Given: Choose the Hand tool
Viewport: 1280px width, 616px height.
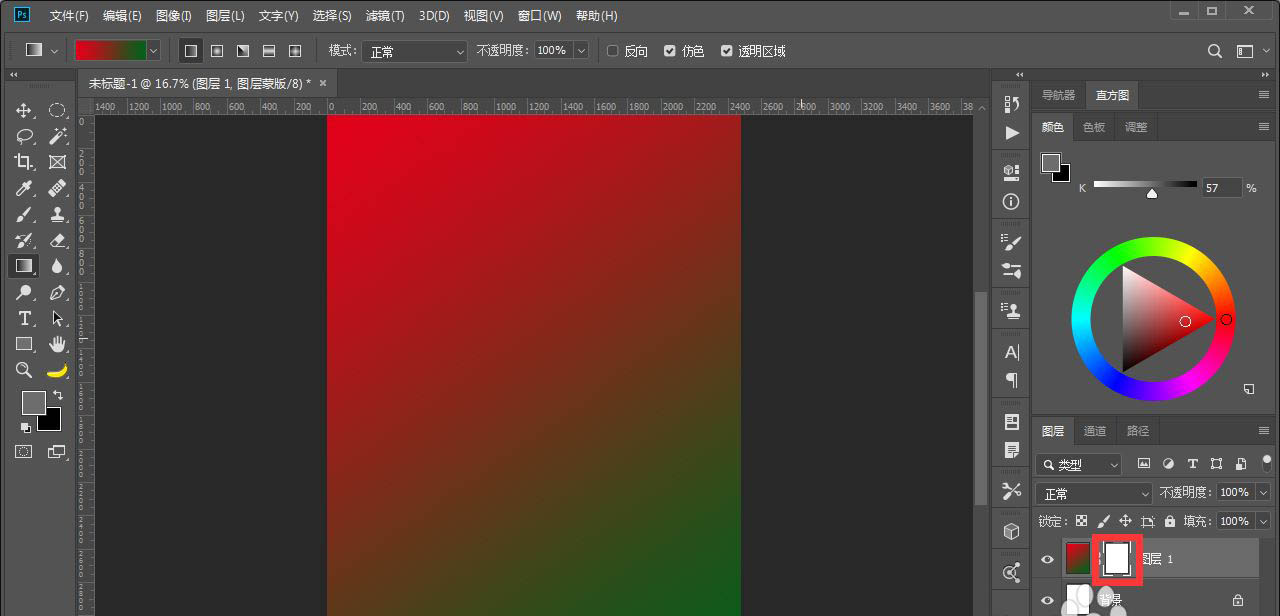Looking at the screenshot, I should tap(57, 344).
